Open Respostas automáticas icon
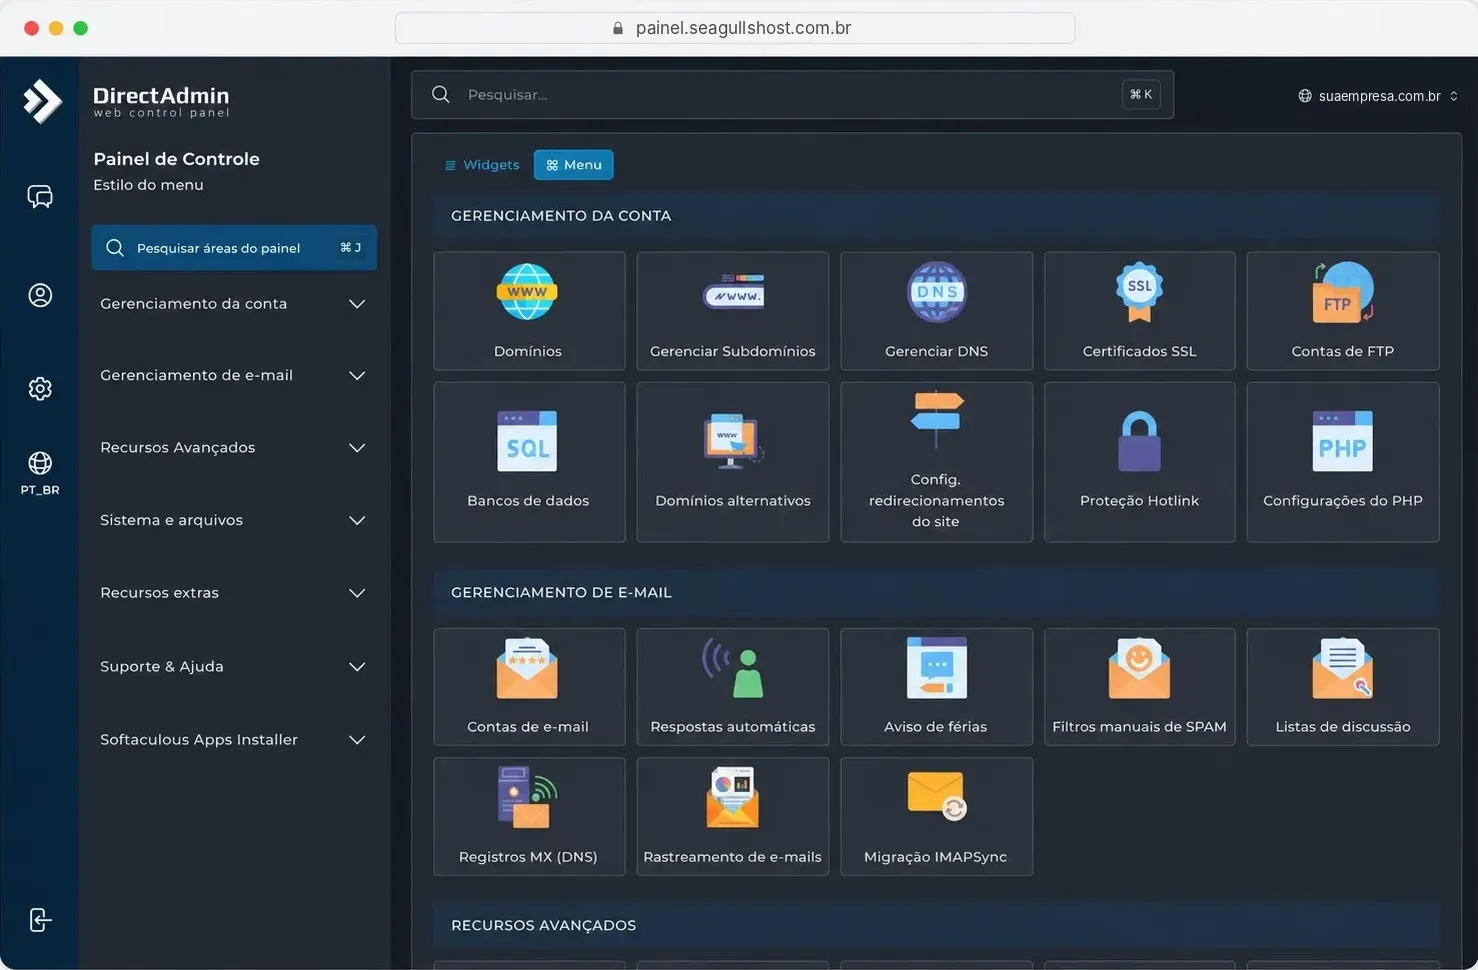 (x=733, y=668)
